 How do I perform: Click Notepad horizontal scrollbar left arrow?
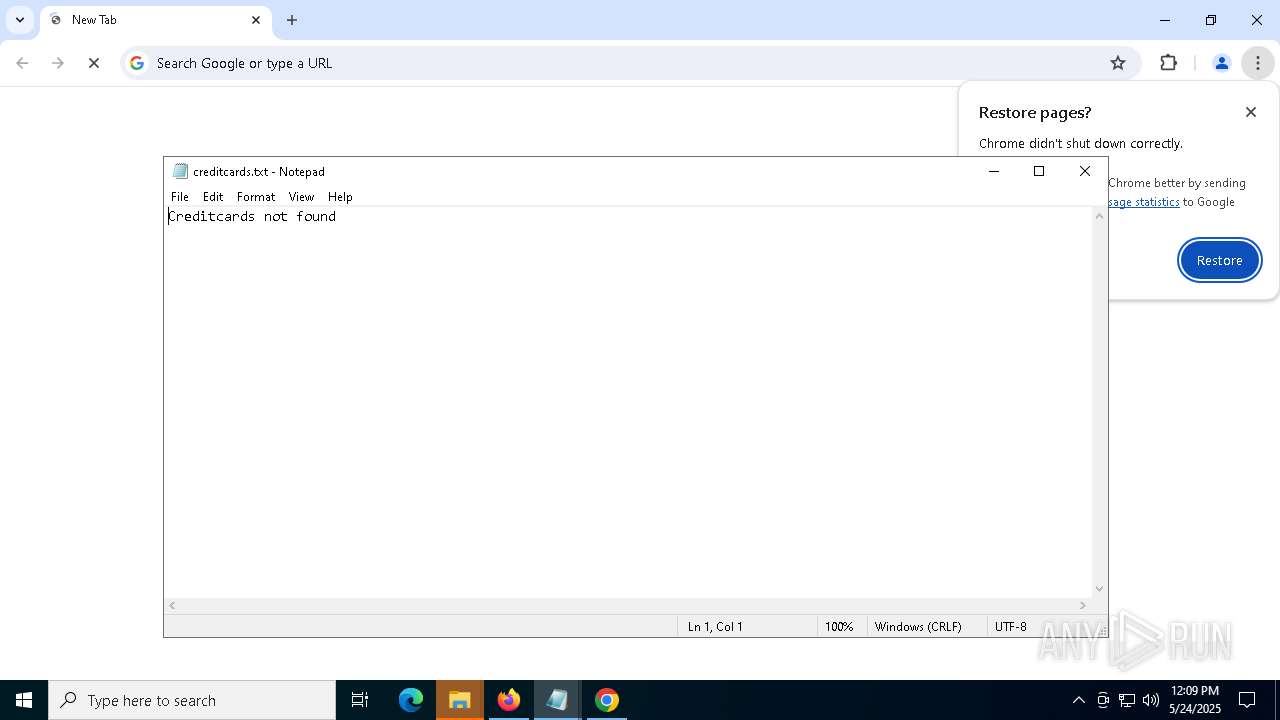[x=172, y=605]
